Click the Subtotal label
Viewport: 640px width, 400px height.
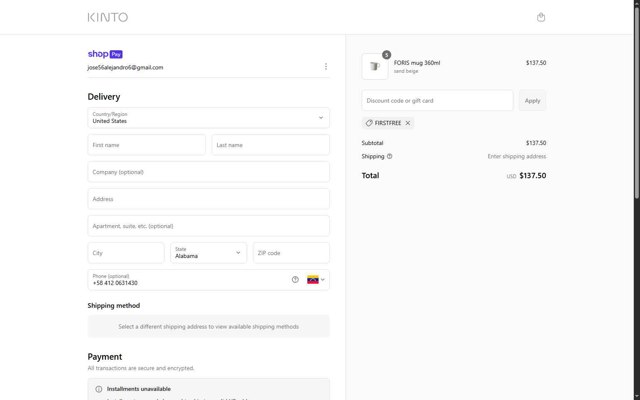[372, 143]
